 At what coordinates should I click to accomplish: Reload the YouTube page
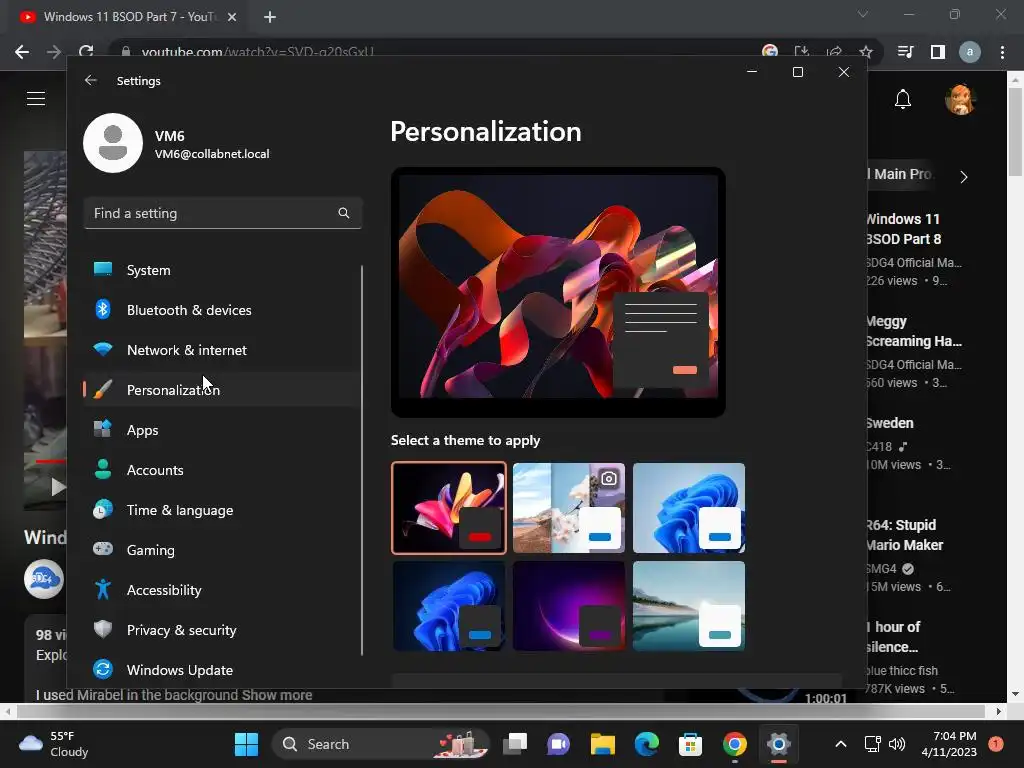[86, 52]
